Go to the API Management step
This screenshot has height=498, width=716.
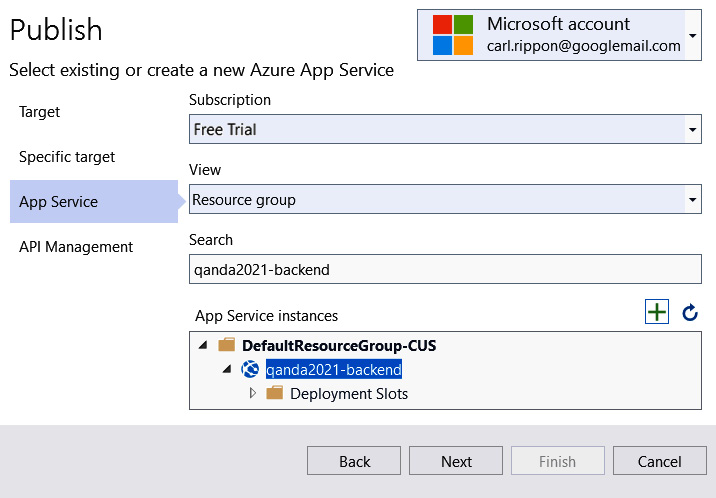tap(76, 246)
